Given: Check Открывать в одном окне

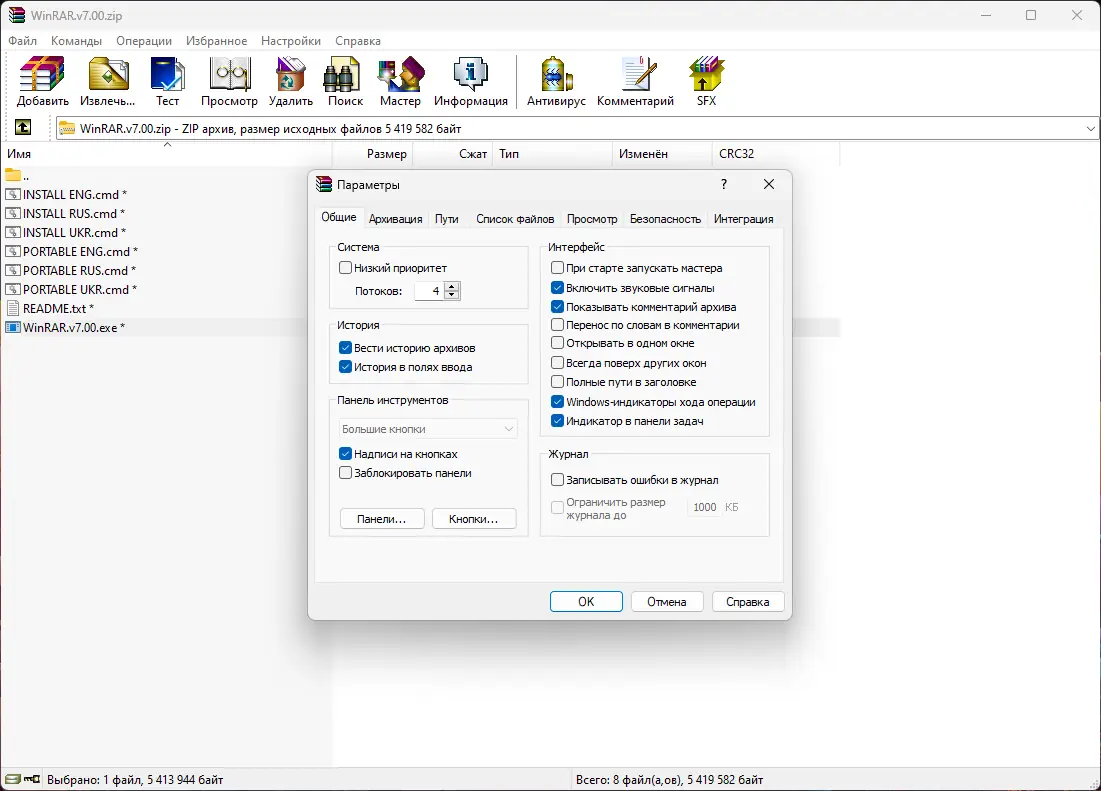Looking at the screenshot, I should (x=558, y=343).
